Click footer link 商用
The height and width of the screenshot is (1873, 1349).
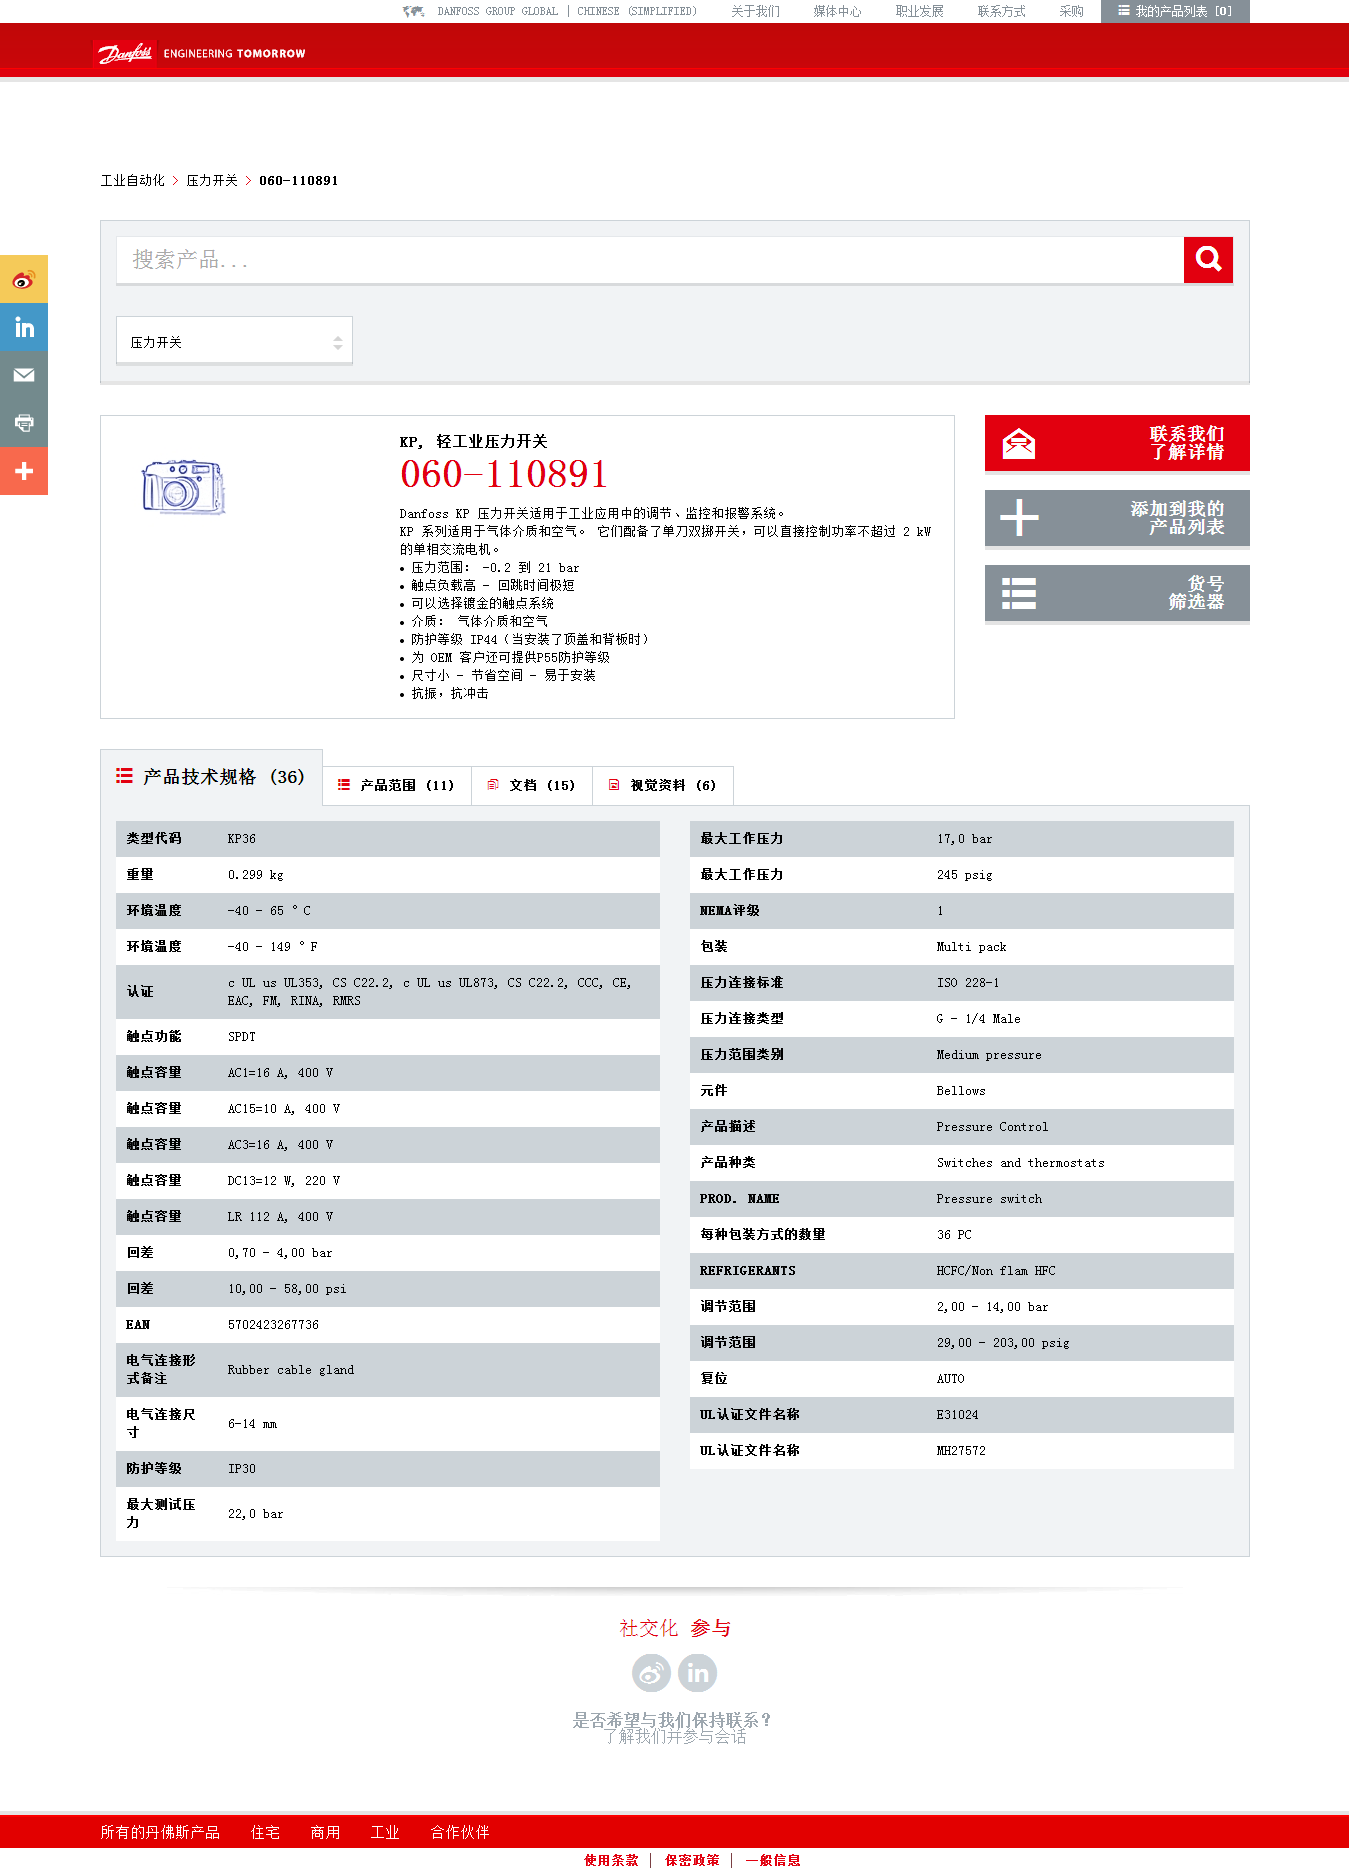point(325,1832)
